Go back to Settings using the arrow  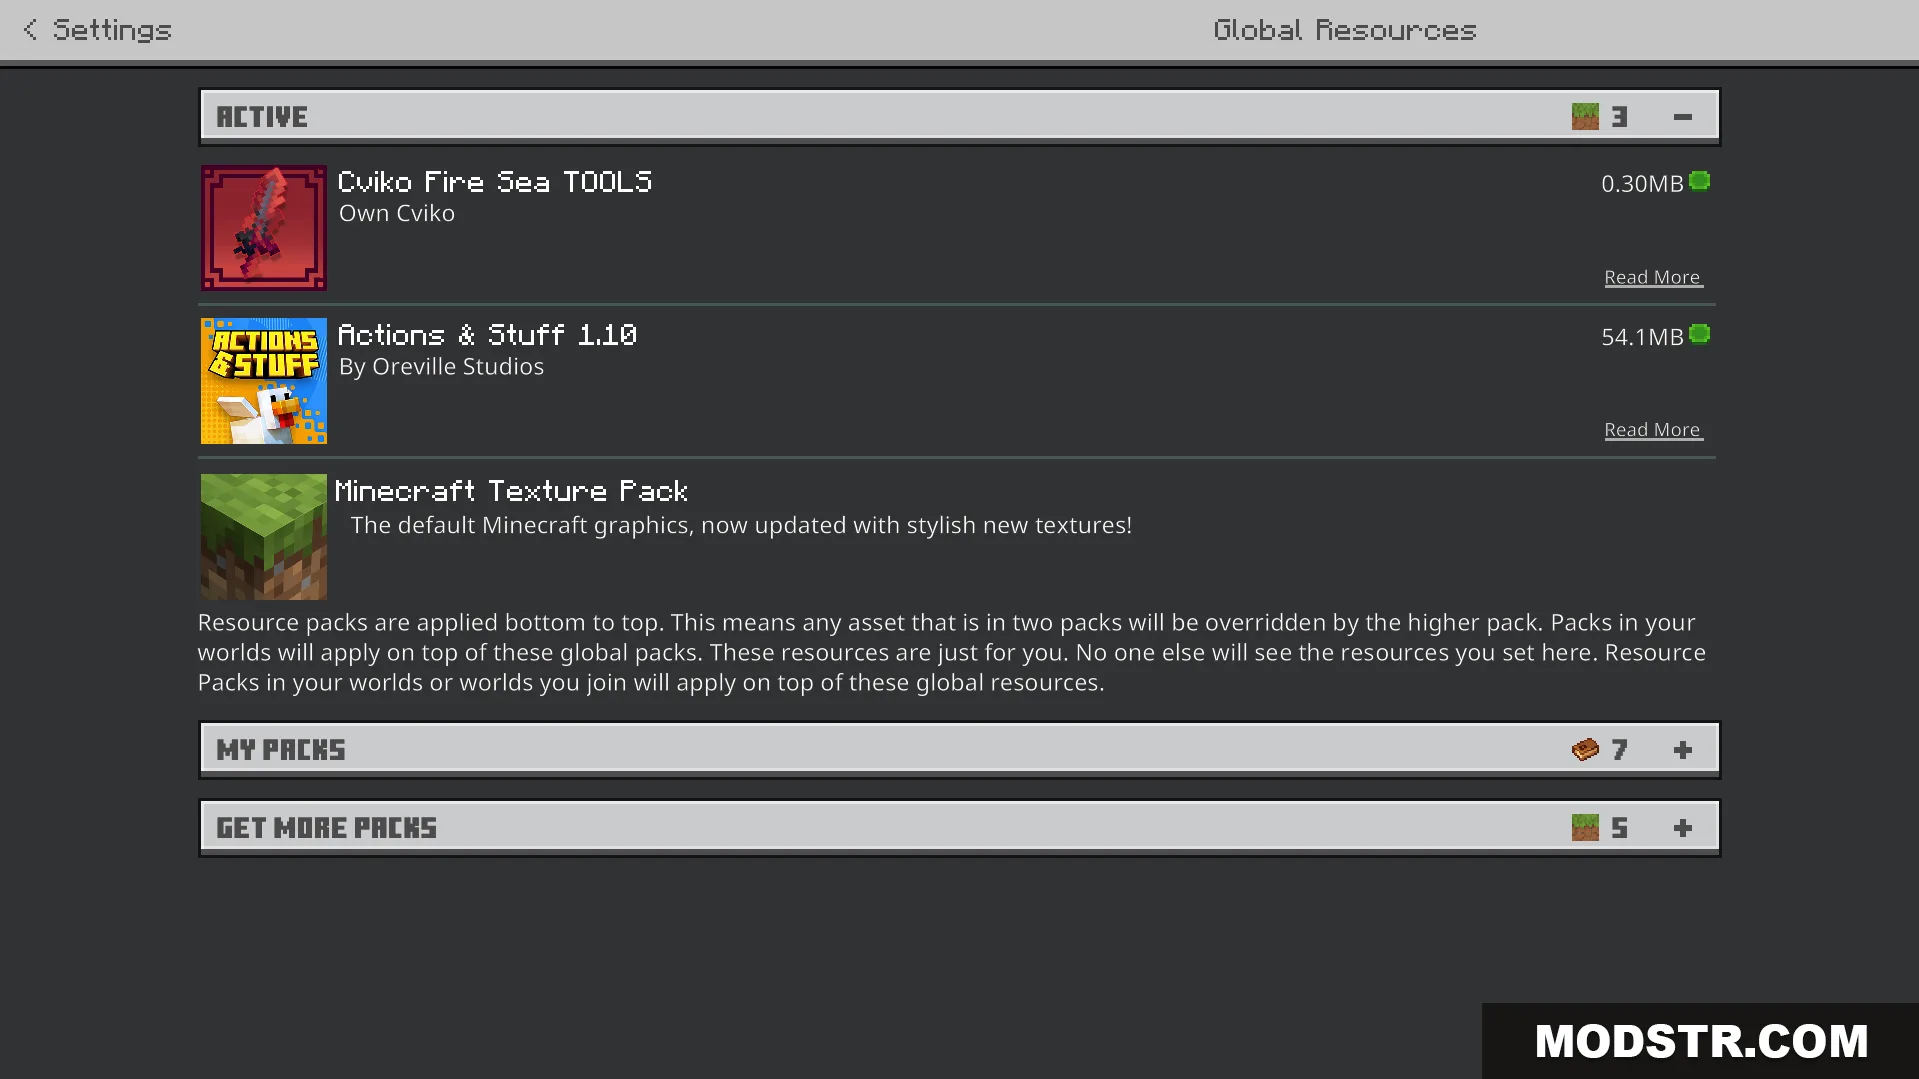pos(30,30)
